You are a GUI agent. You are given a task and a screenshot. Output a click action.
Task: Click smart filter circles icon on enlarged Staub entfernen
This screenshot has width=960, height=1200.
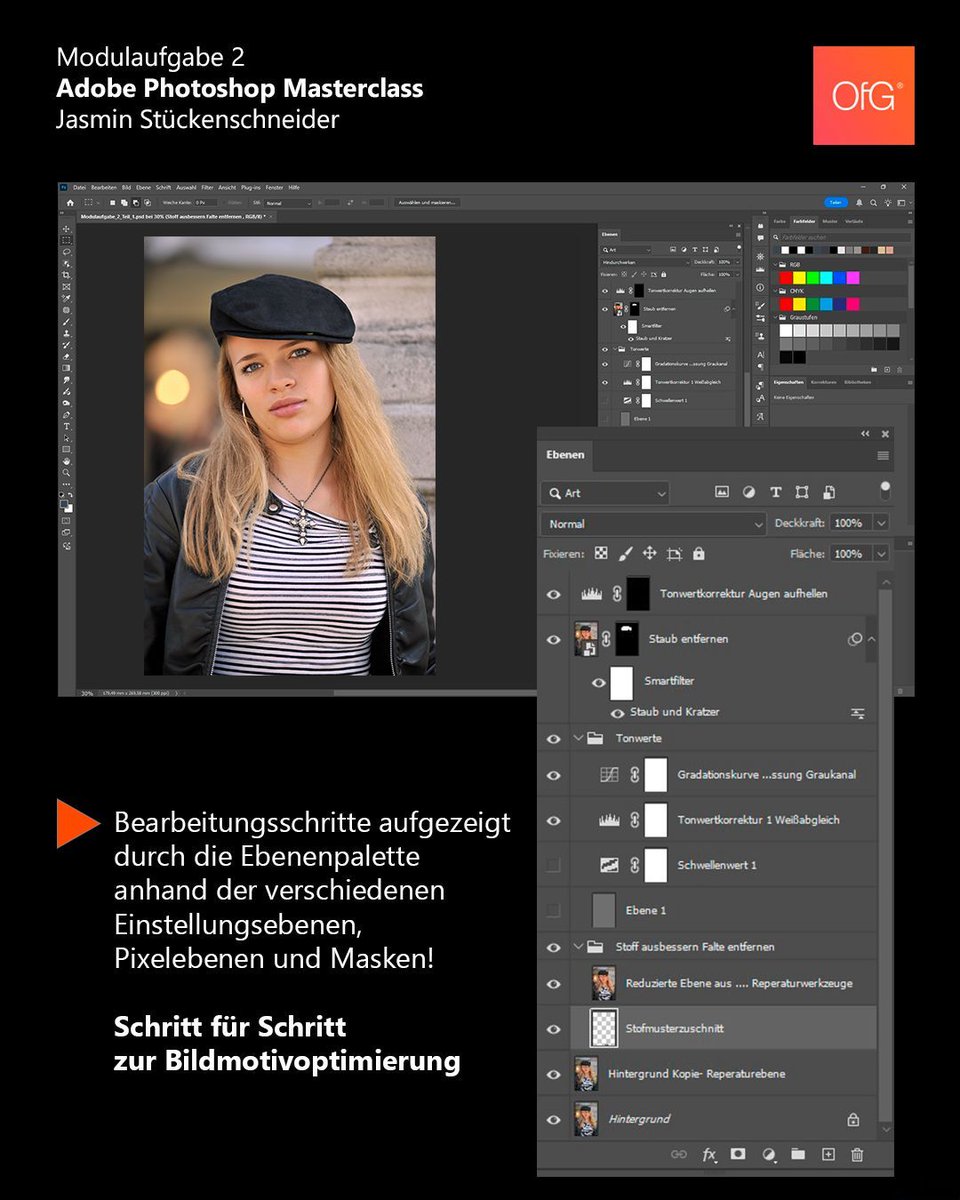(854, 639)
